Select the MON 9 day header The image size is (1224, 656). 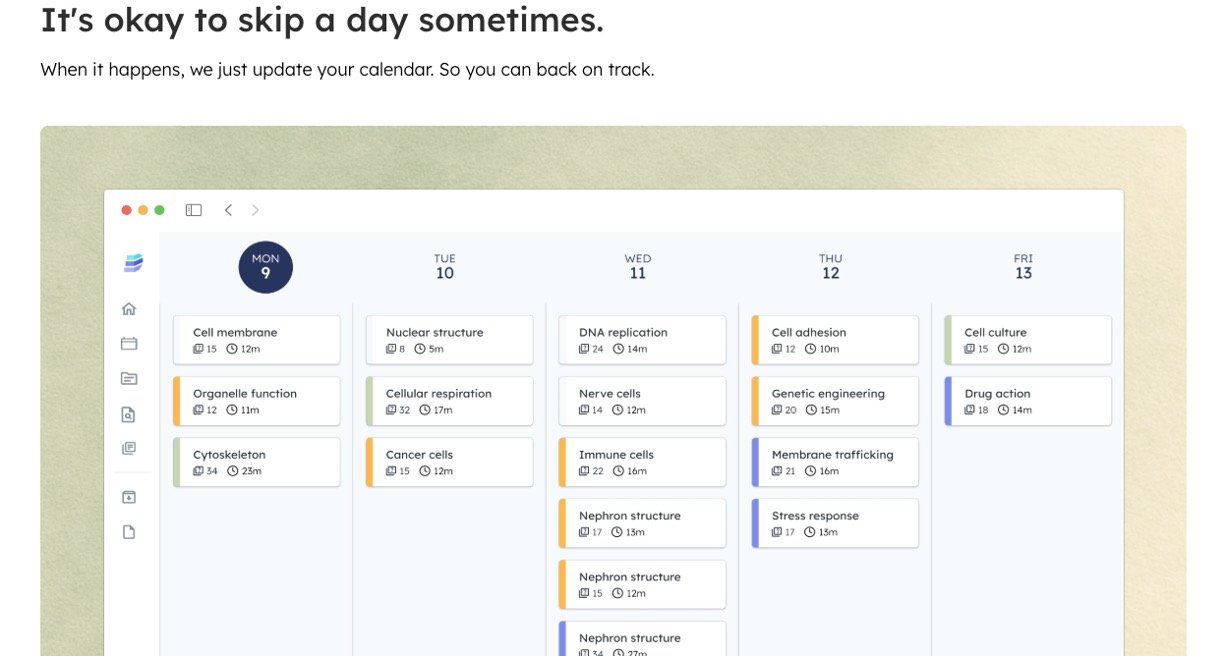pos(265,267)
